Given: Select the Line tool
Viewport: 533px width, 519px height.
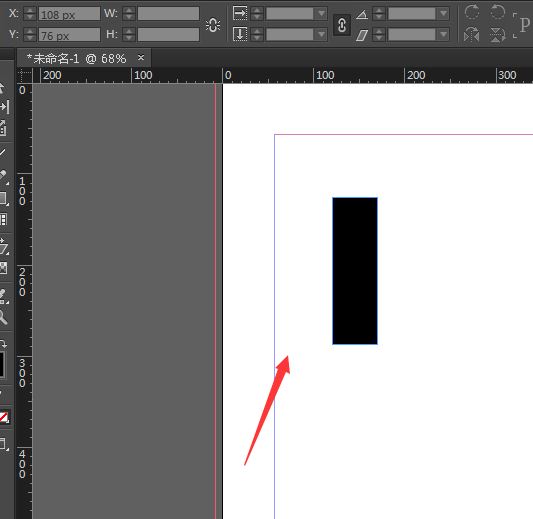Looking at the screenshot, I should (x=3, y=152).
